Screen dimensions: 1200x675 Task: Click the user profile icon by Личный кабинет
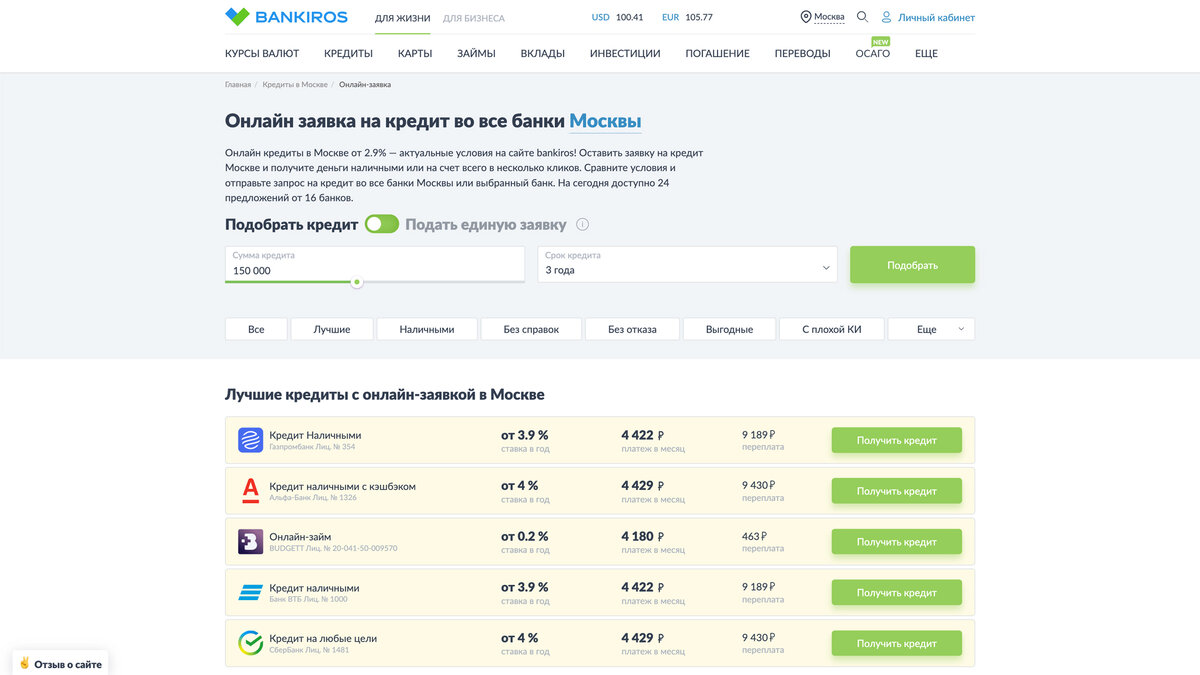pyautogui.click(x=886, y=17)
